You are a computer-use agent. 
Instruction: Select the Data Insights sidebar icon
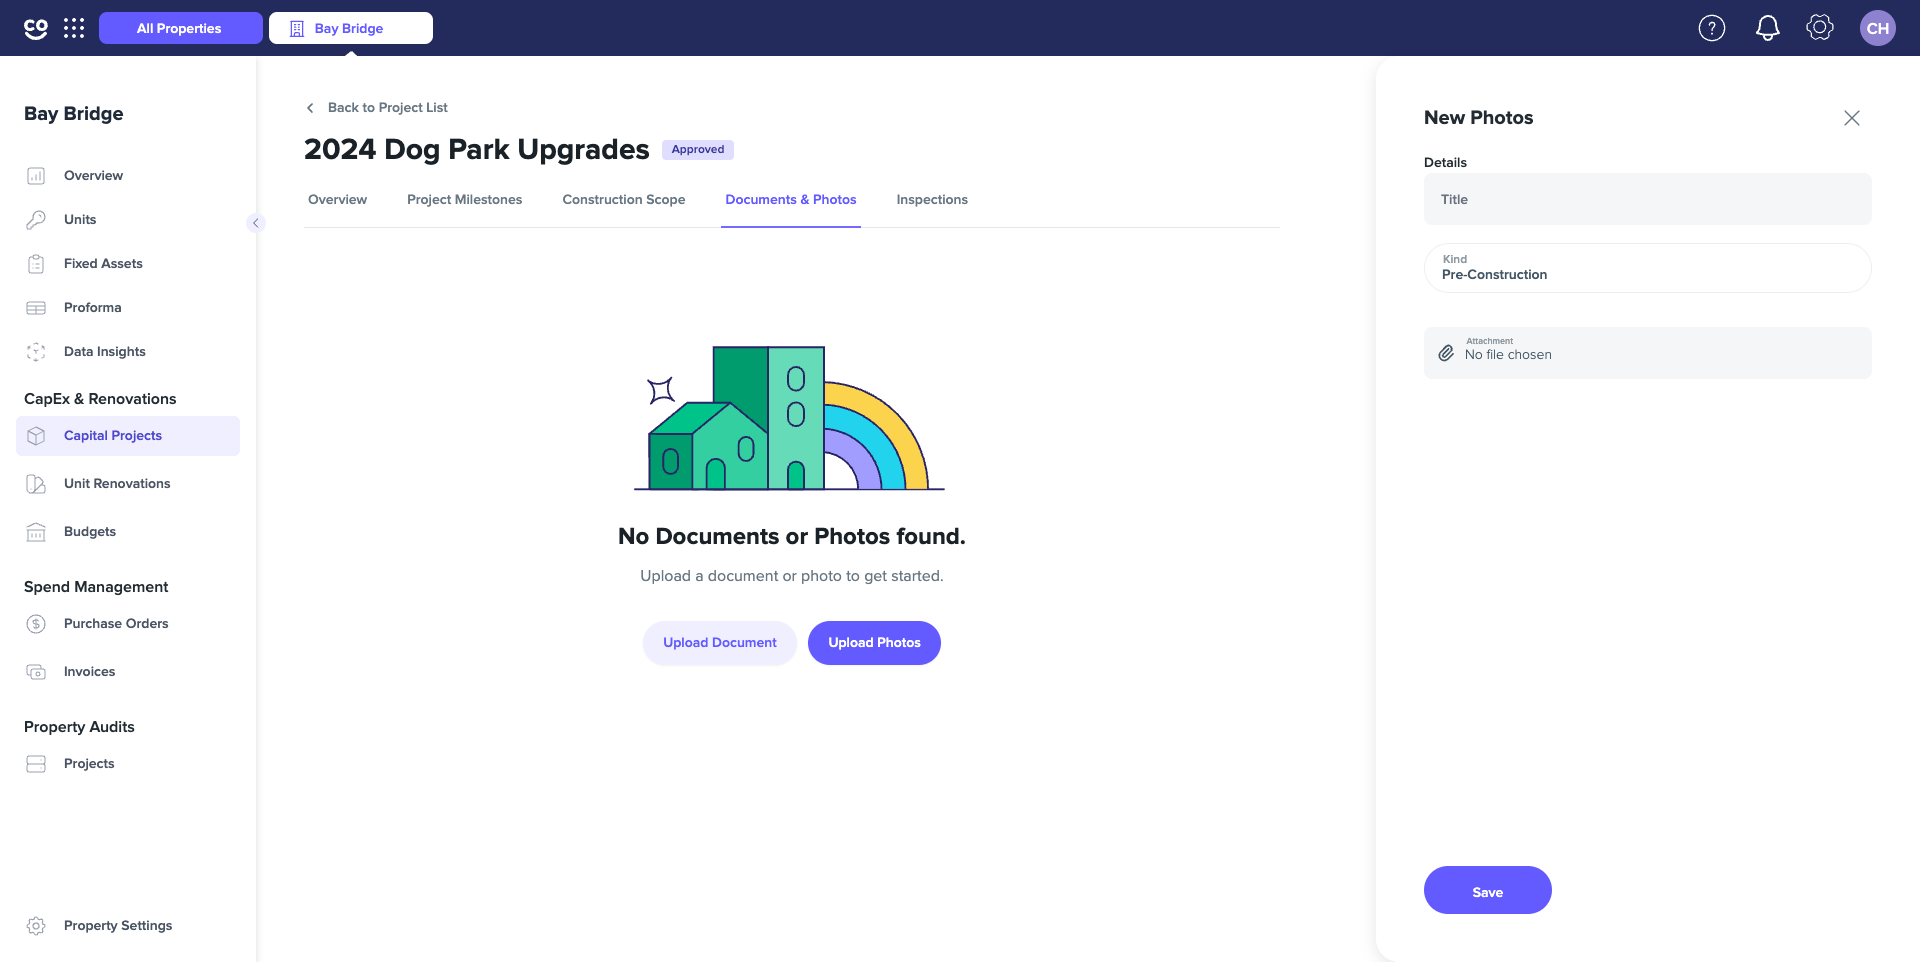36,351
